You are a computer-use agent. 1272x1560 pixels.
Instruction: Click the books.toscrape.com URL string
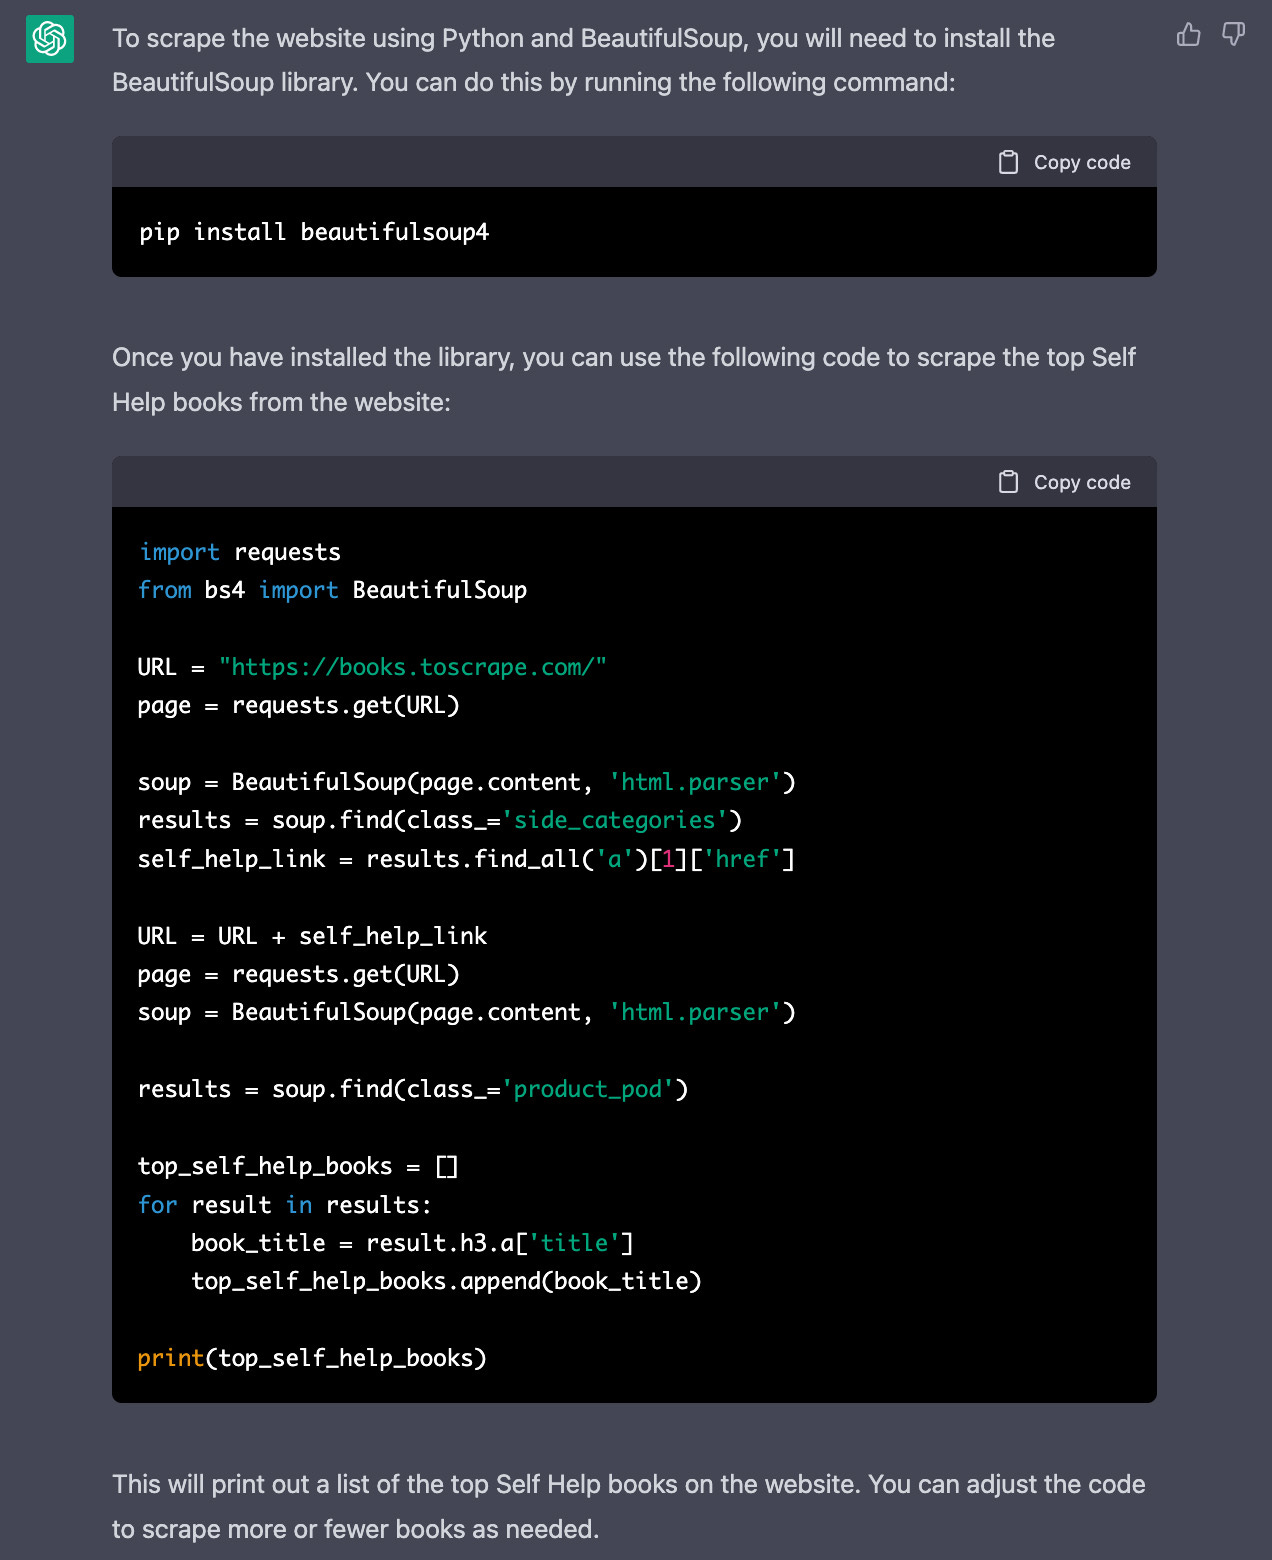tap(413, 667)
